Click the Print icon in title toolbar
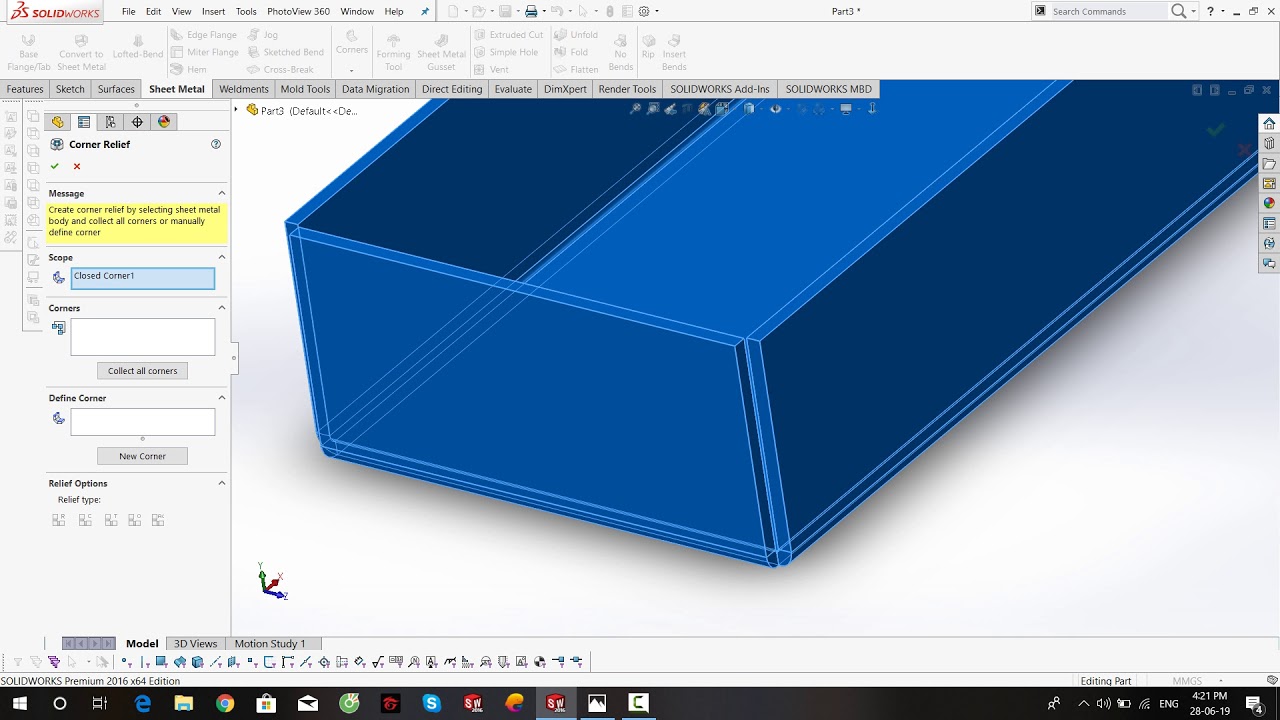The image size is (1280, 720). pos(531,12)
